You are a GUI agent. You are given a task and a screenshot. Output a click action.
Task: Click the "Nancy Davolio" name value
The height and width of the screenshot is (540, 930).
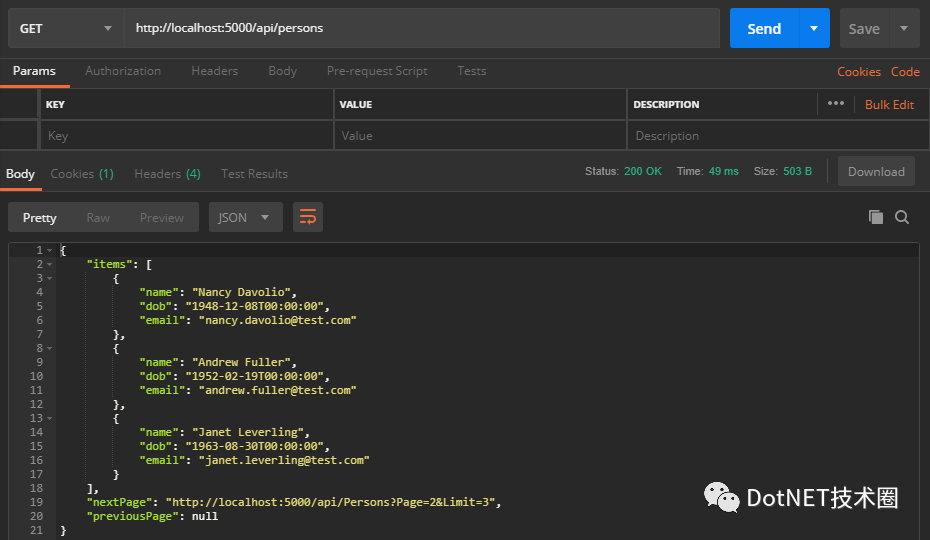[241, 292]
